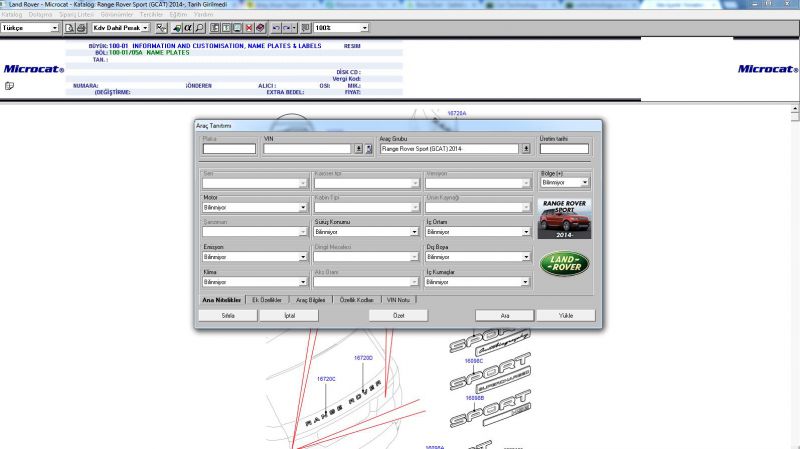Click the Sıfırla button
The image size is (800, 449).
228,316
